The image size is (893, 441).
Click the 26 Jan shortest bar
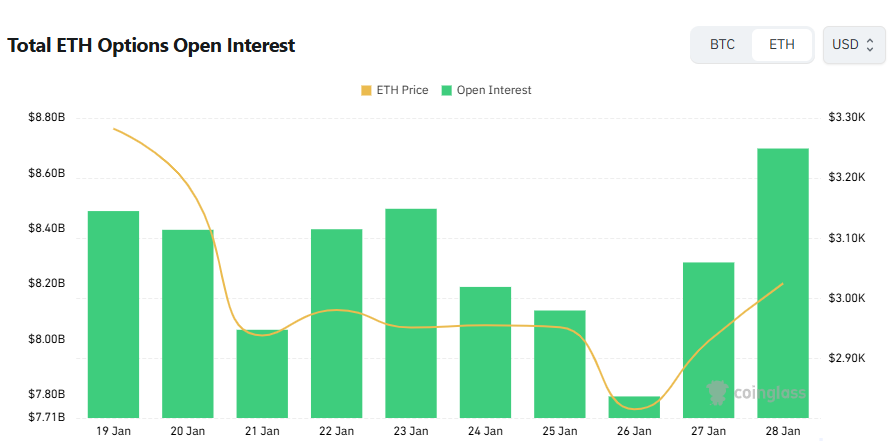[634, 407]
